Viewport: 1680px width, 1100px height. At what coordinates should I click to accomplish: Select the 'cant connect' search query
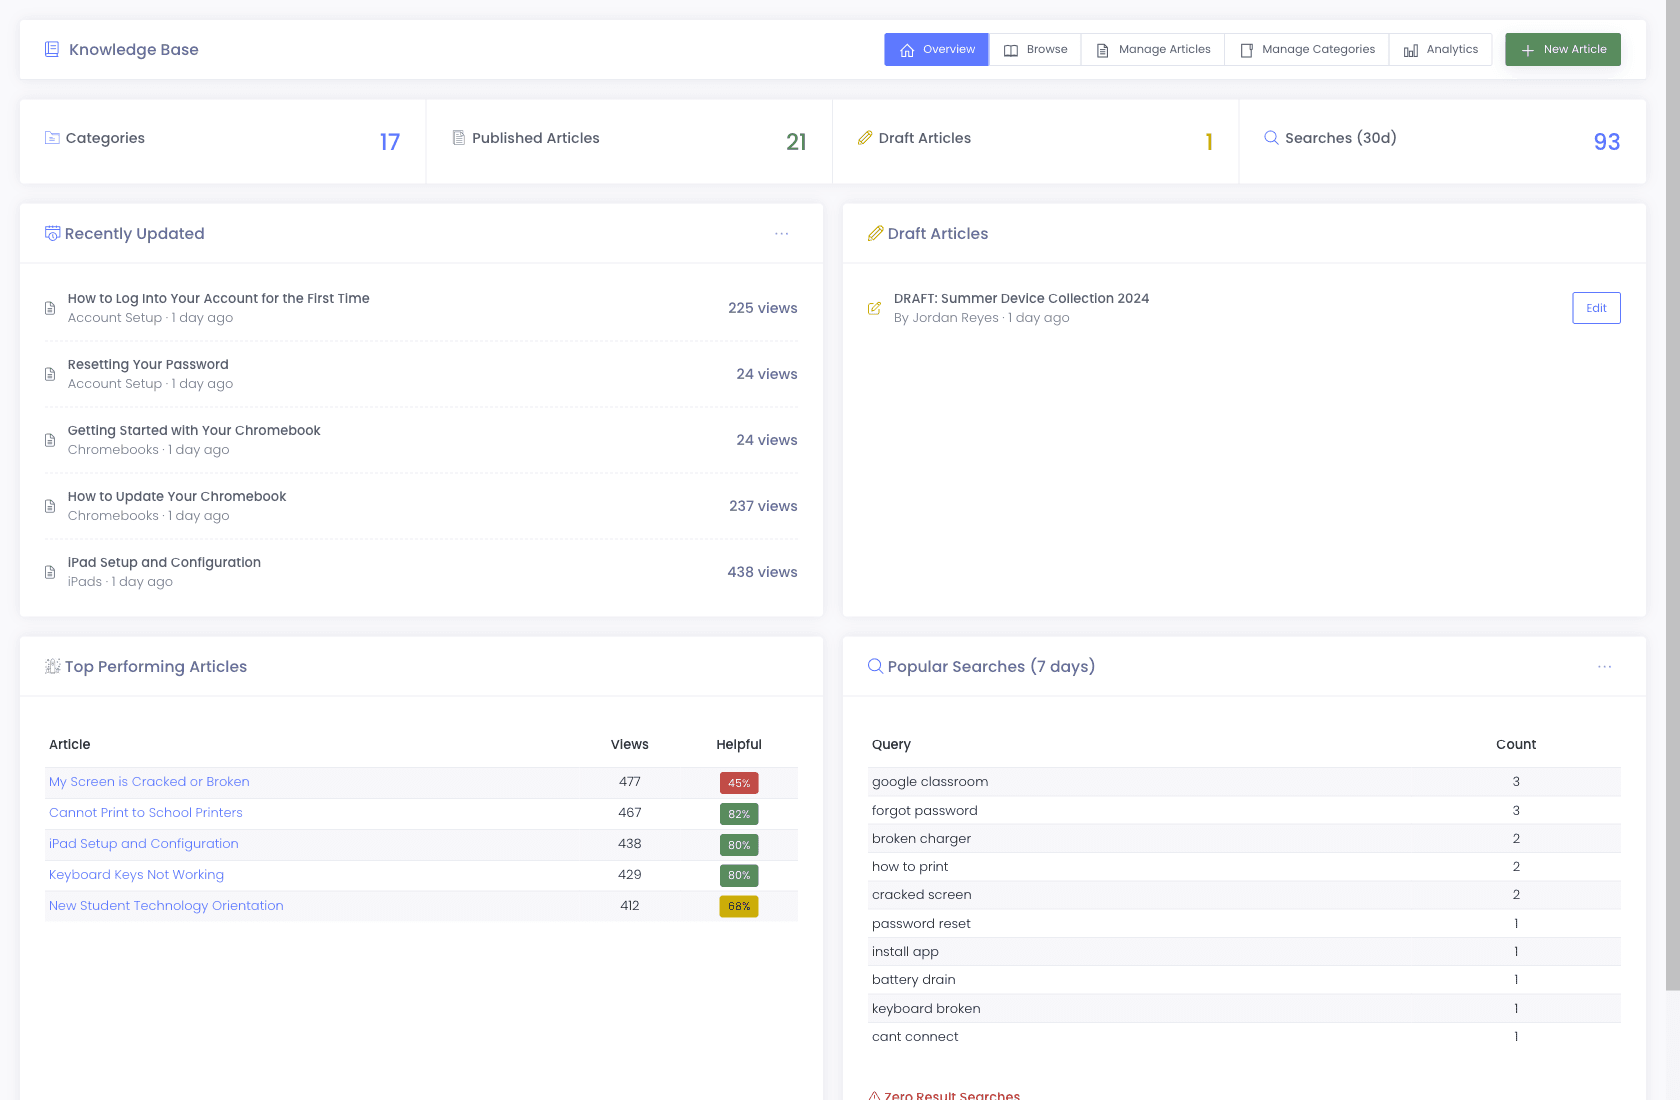pyautogui.click(x=915, y=1036)
